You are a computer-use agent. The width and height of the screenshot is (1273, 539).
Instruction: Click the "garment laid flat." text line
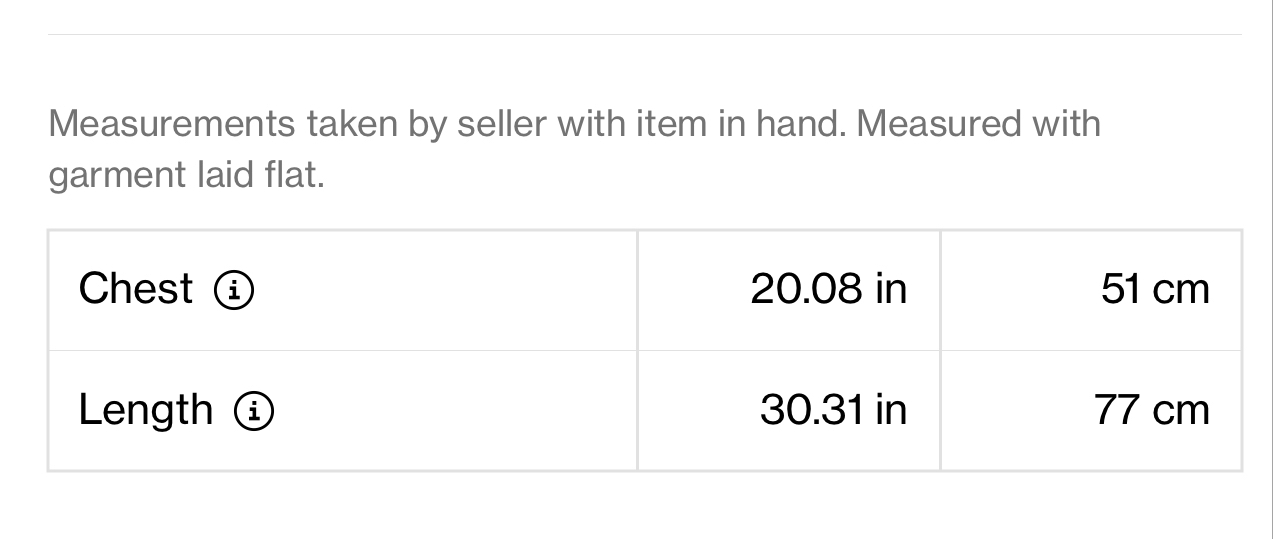187,176
